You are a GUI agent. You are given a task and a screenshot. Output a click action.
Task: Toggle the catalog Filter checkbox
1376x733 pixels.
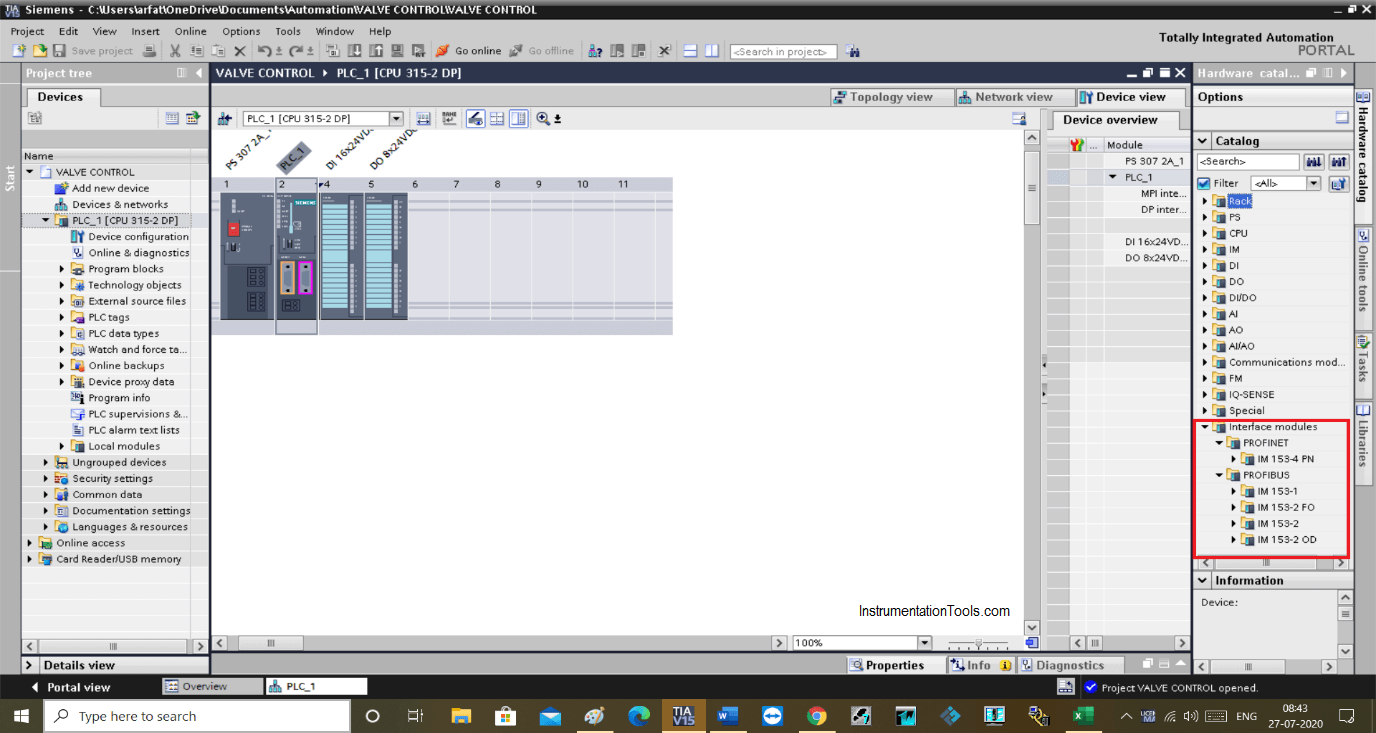pyautogui.click(x=1204, y=183)
